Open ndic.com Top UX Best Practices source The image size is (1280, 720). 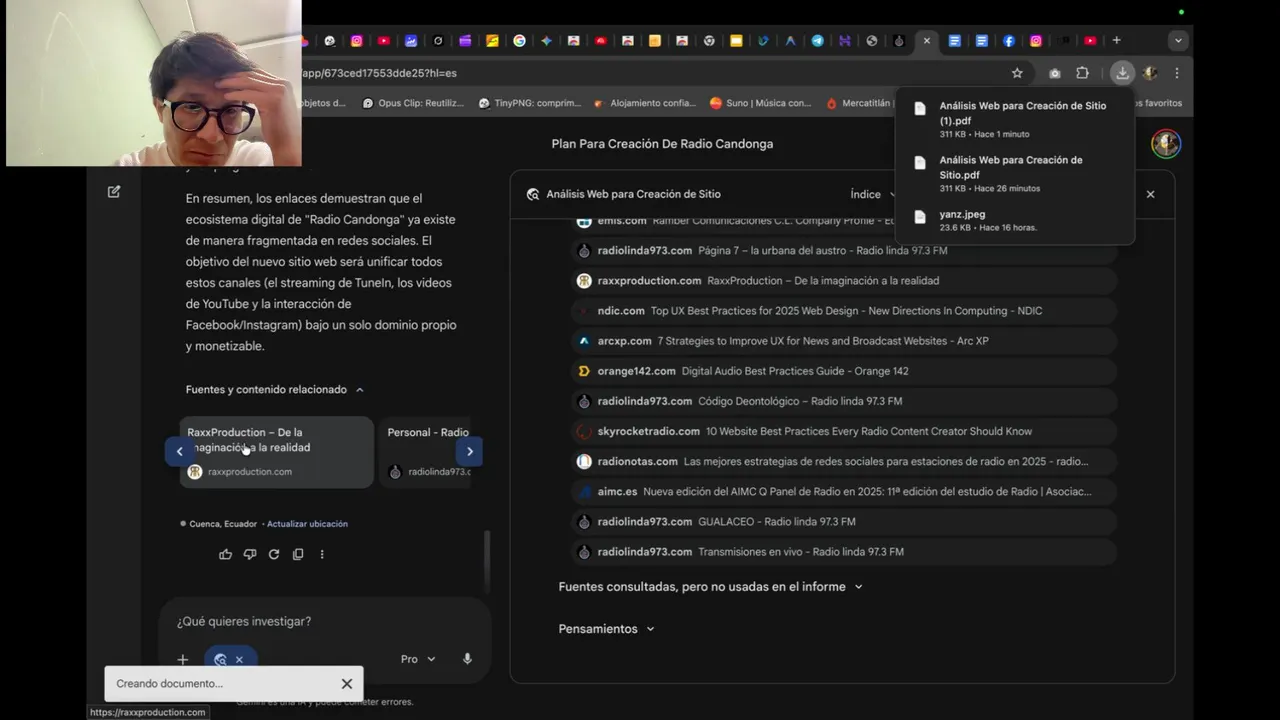(842, 311)
